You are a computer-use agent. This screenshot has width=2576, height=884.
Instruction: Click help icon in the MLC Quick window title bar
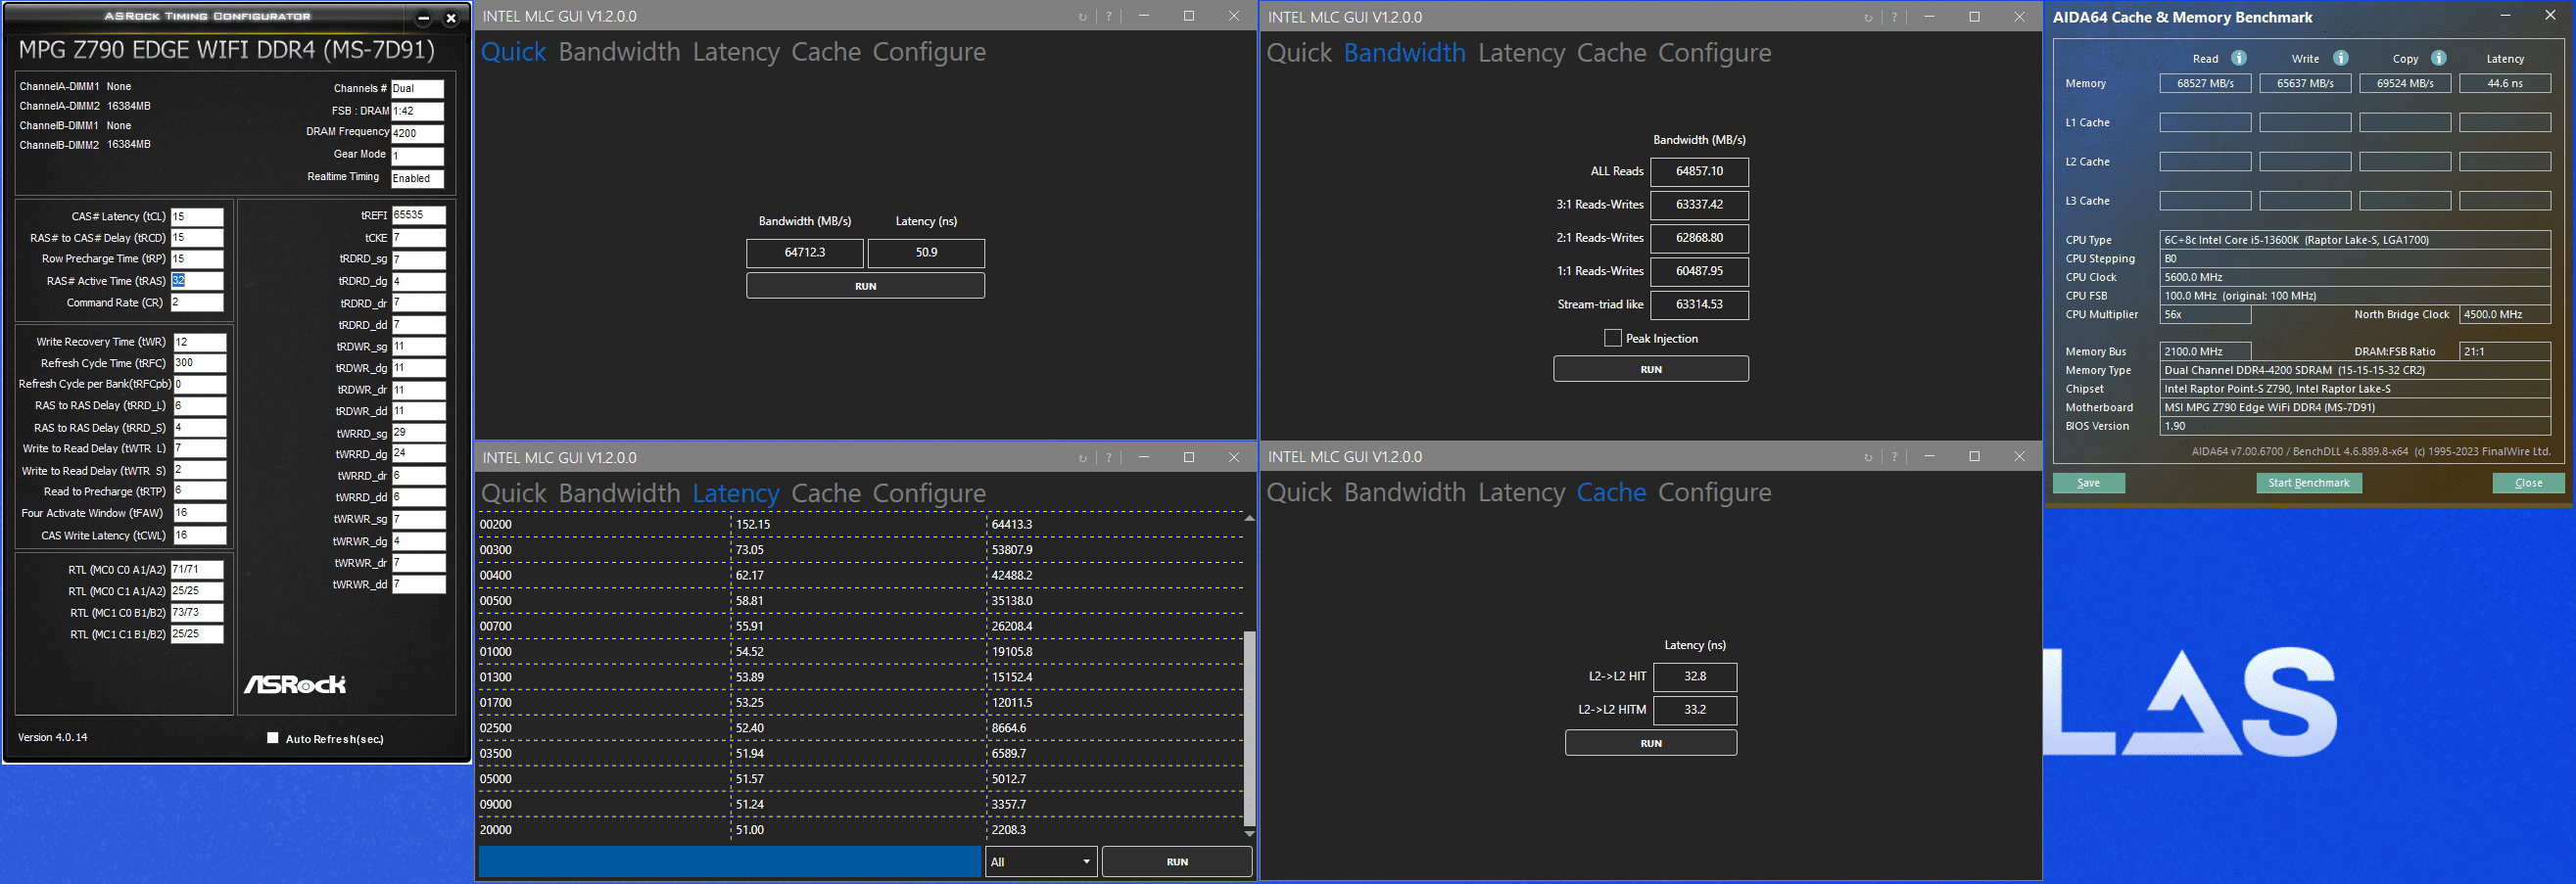pos(1109,17)
